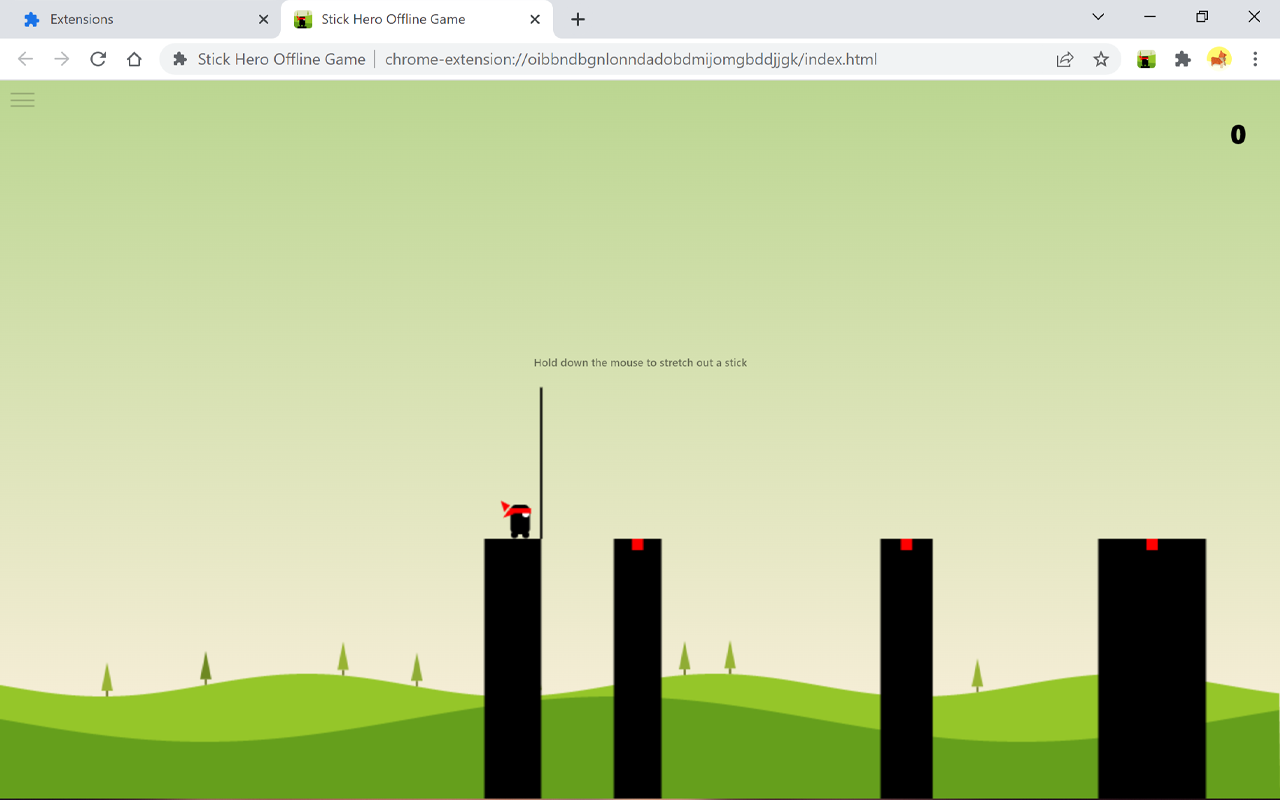Go forward to the next page

tap(62, 59)
